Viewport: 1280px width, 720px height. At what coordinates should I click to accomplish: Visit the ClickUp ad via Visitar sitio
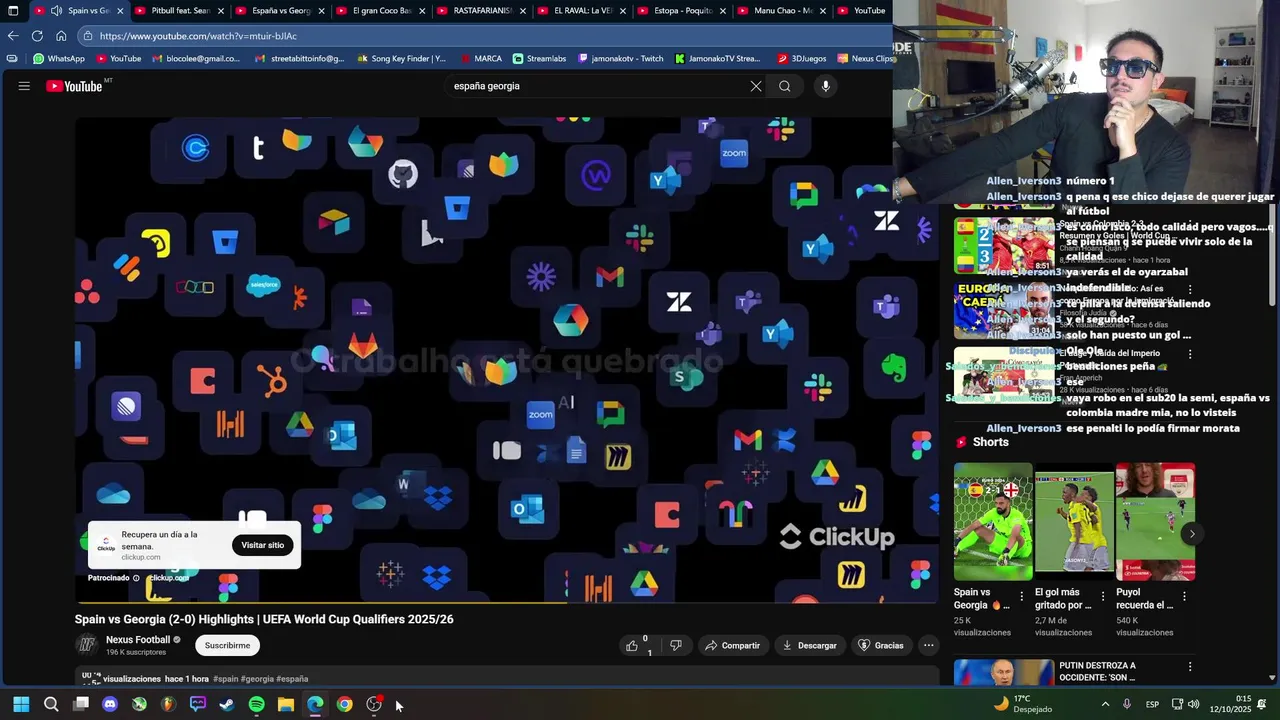coord(263,545)
